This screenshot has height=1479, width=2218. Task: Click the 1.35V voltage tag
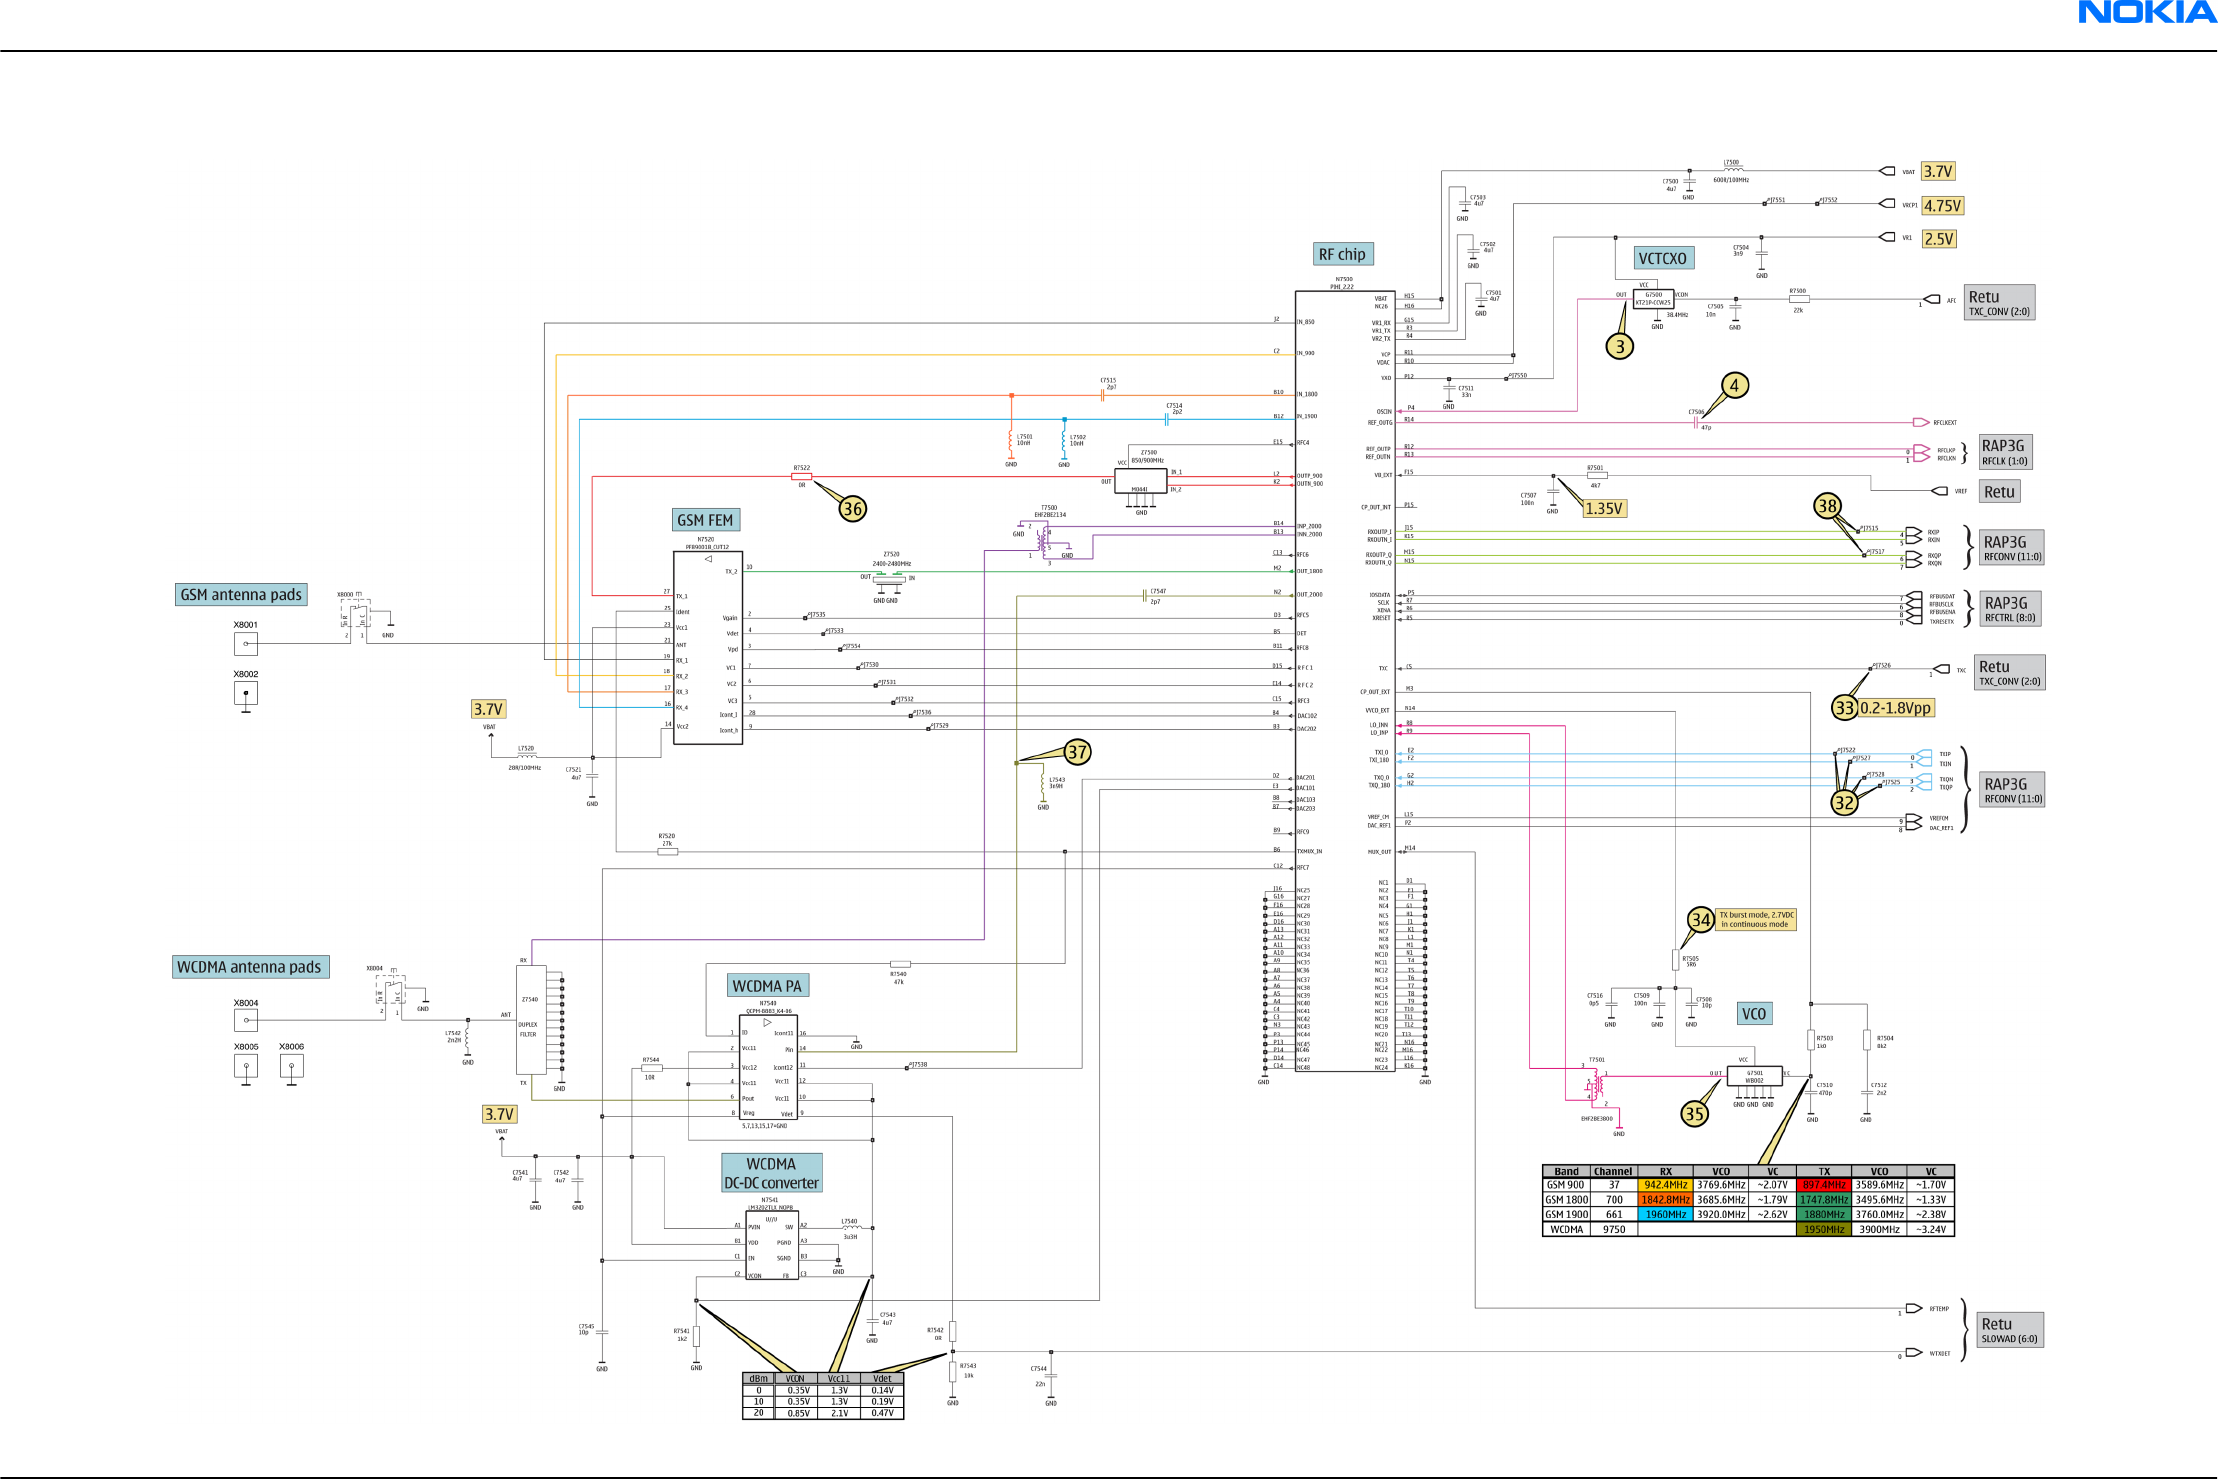(1604, 508)
